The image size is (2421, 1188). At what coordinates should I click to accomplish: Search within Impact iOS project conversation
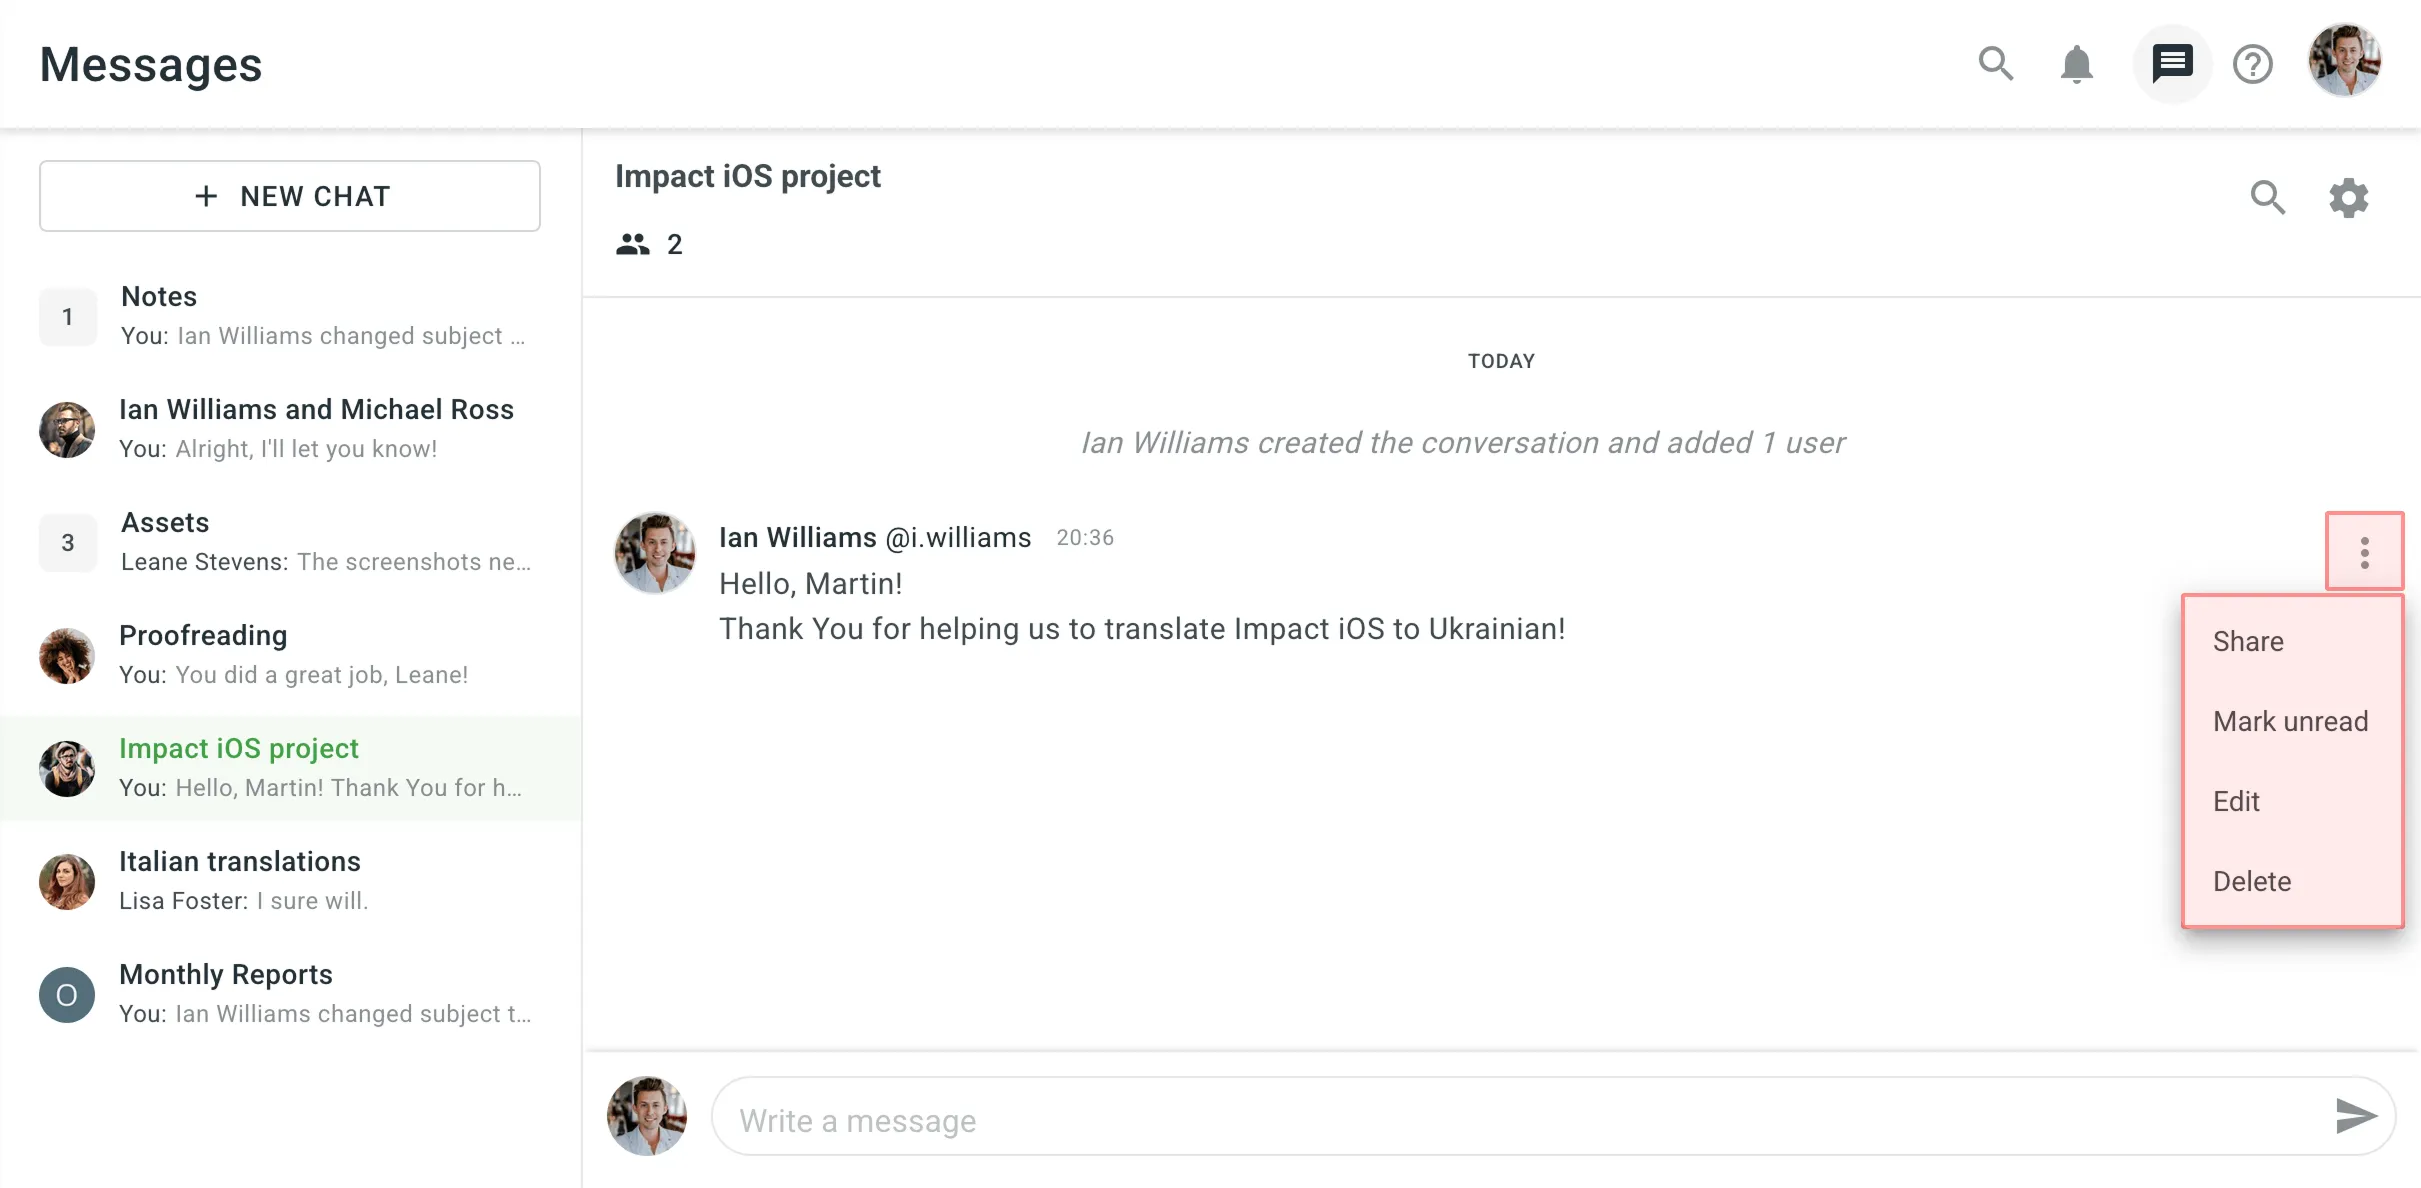click(x=2267, y=197)
